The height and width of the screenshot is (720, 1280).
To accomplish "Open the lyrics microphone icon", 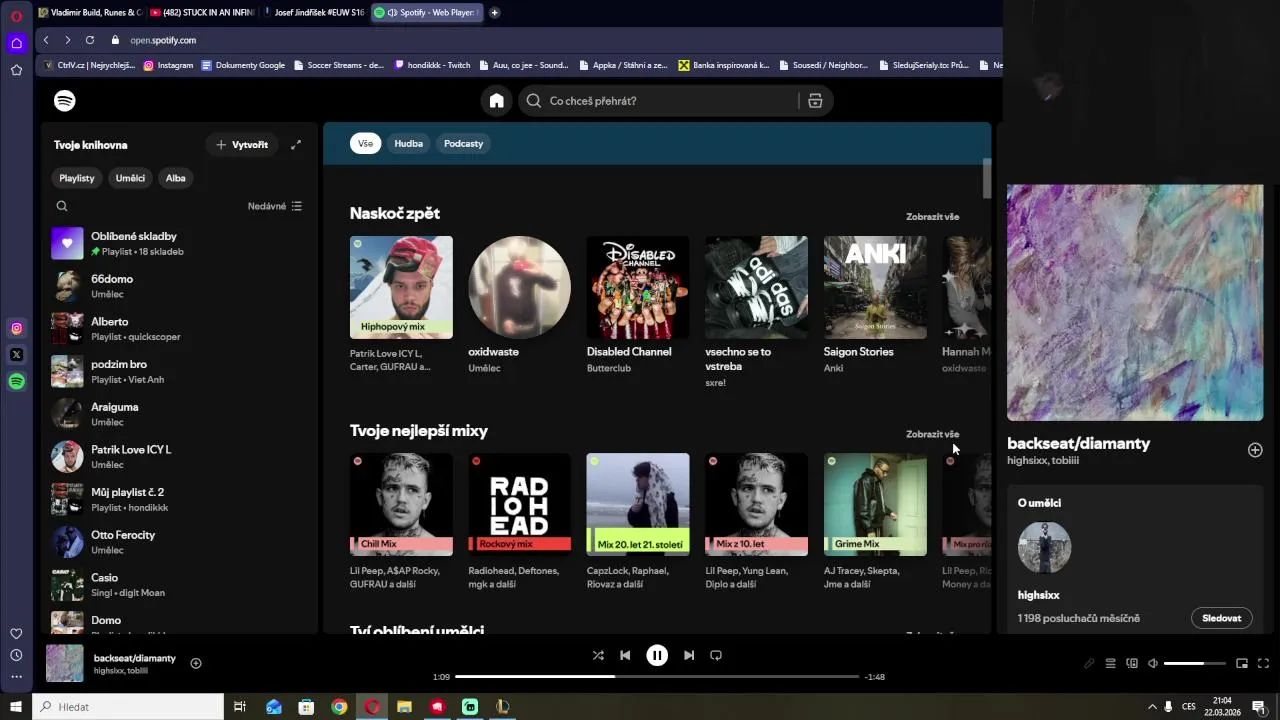I will click(x=1089, y=663).
